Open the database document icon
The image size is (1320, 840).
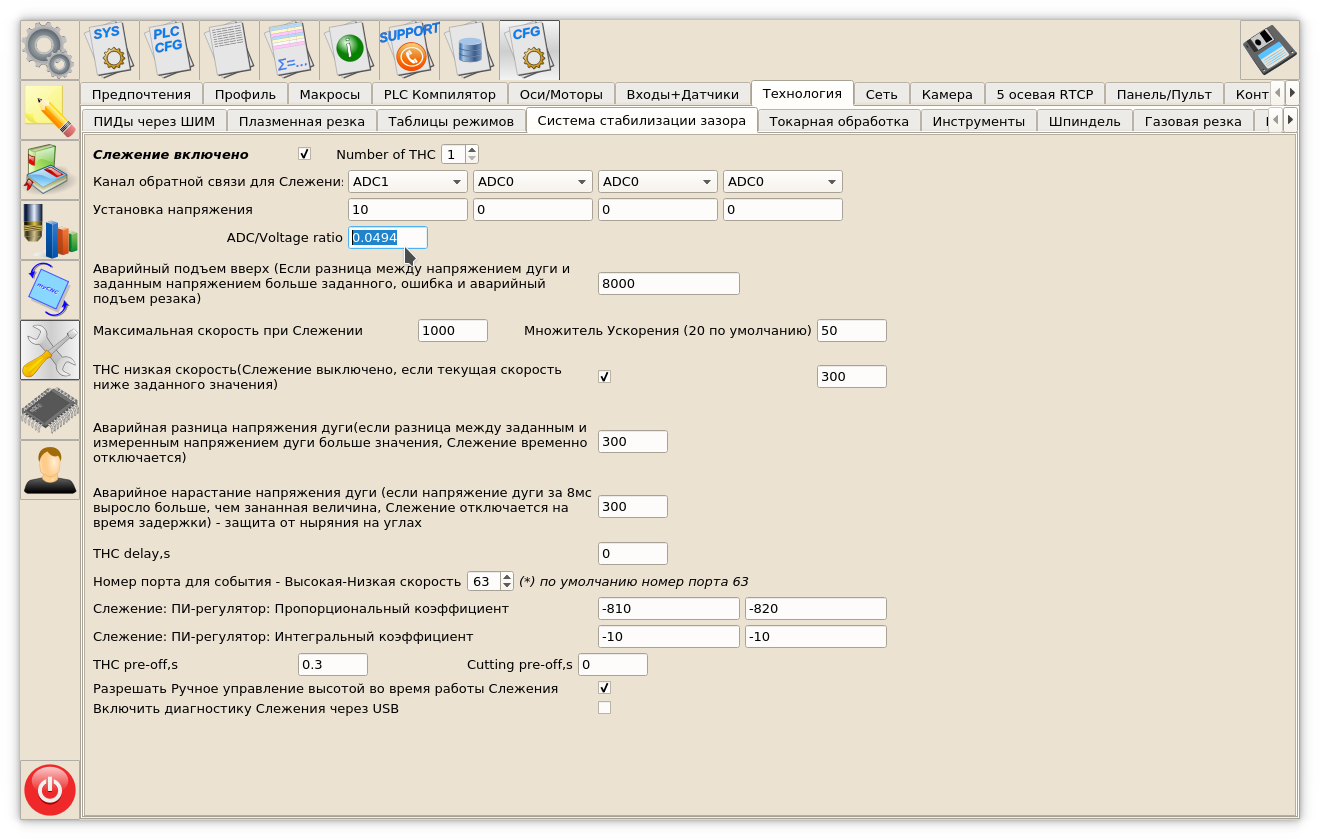pos(470,50)
